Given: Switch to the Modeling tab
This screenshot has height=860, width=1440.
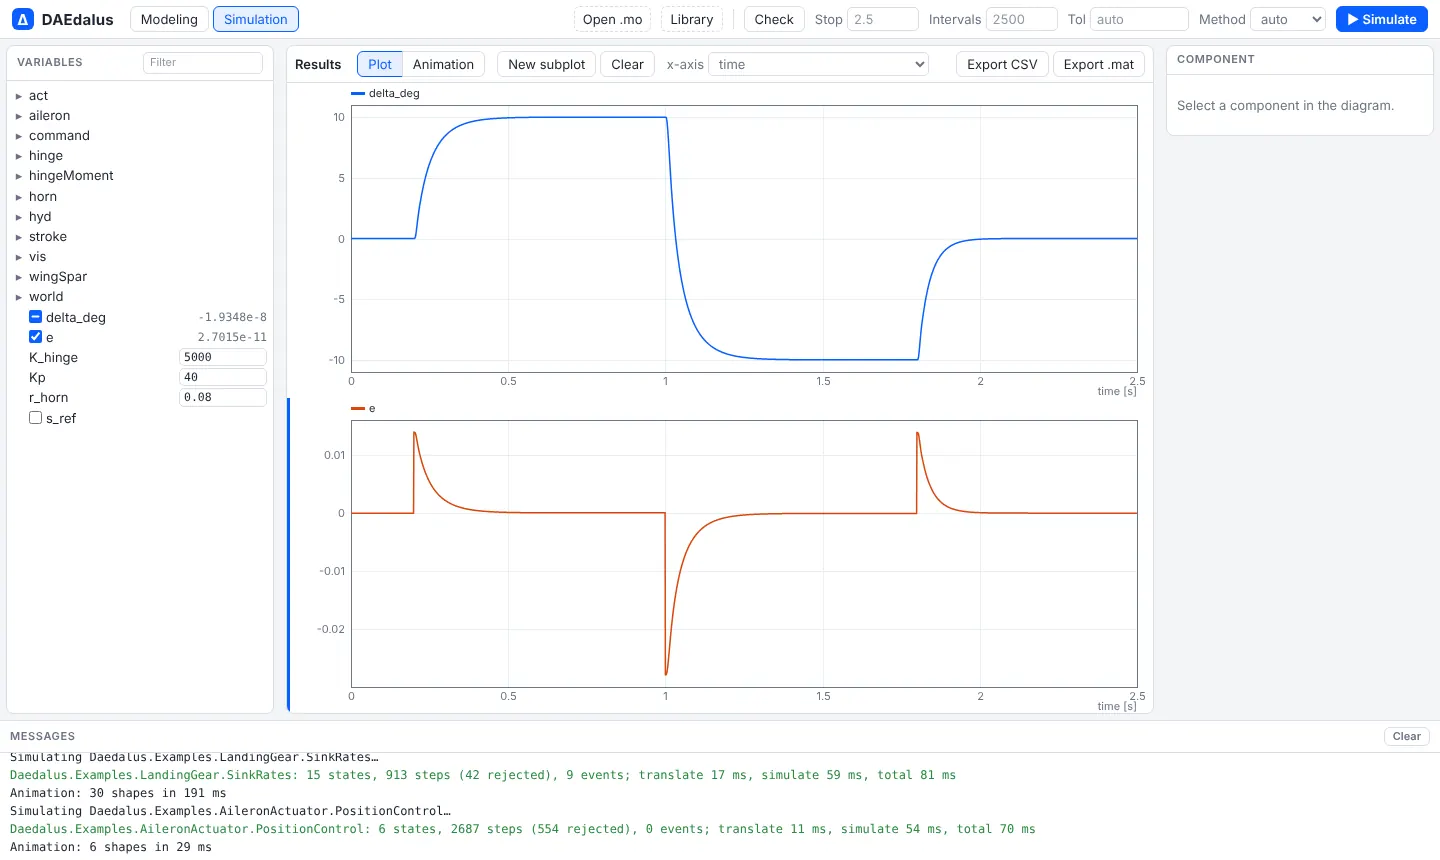Looking at the screenshot, I should click(169, 19).
